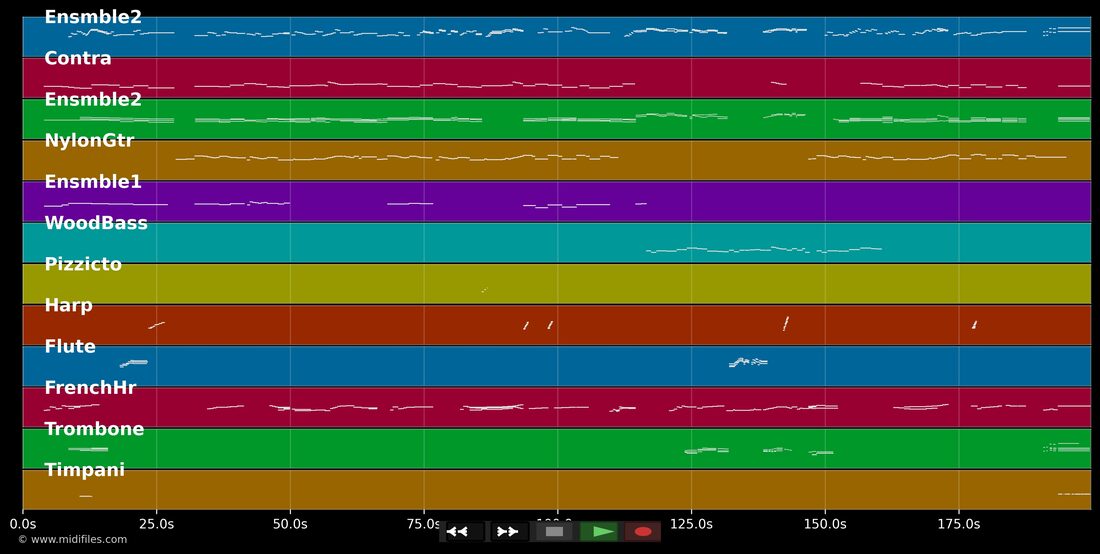Select the Timpani track label
Viewport: 1100px width, 554px height.
(x=84, y=471)
